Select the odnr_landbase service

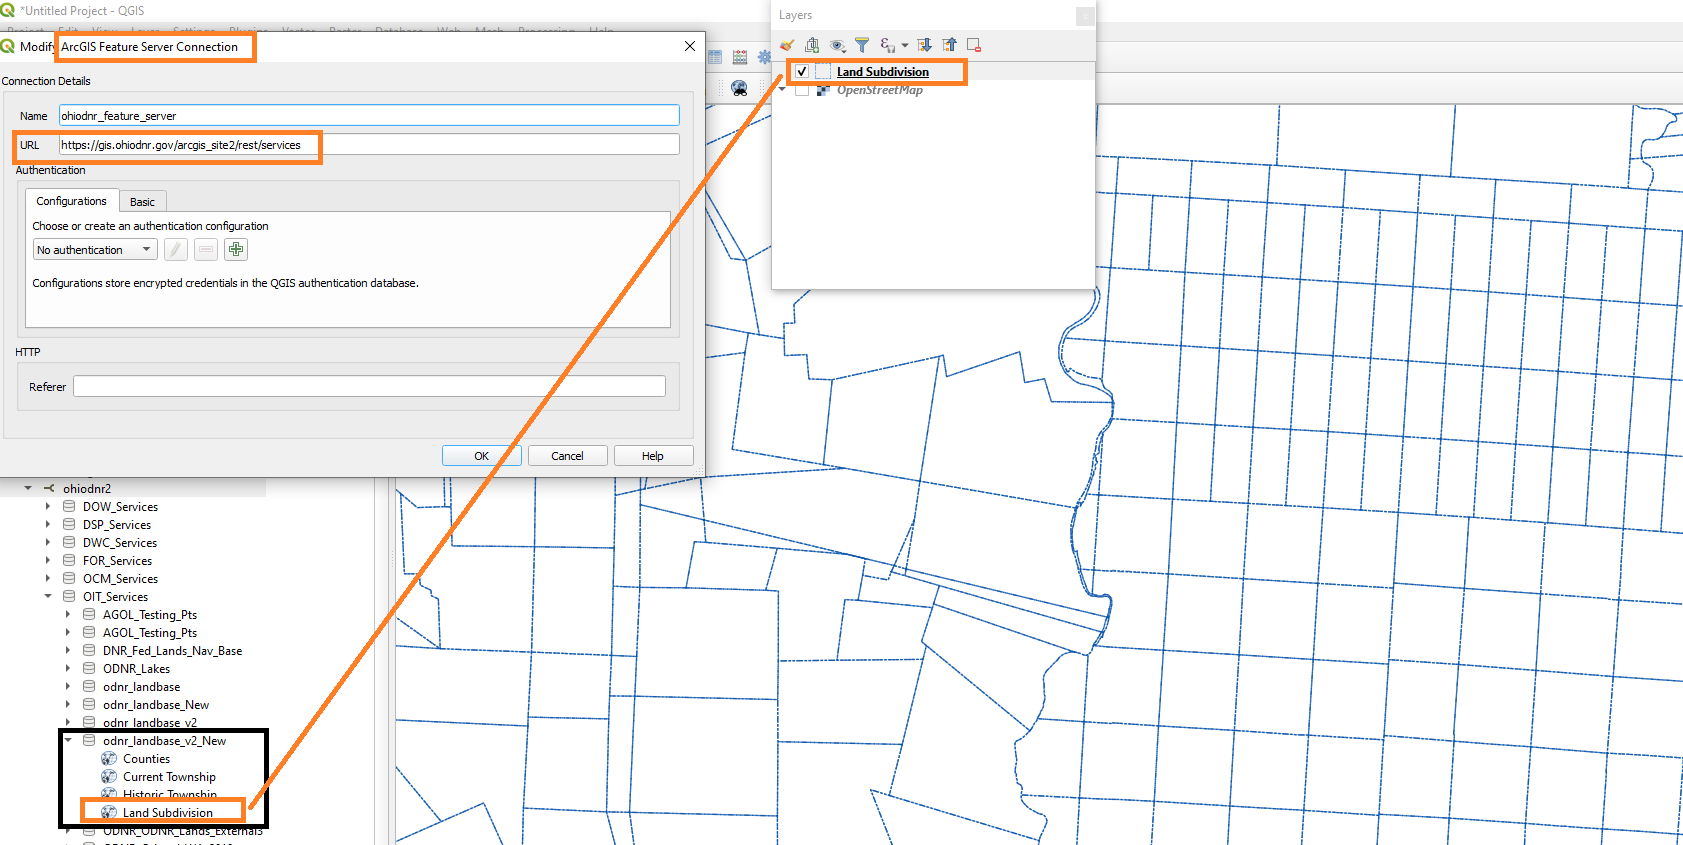[x=141, y=687]
